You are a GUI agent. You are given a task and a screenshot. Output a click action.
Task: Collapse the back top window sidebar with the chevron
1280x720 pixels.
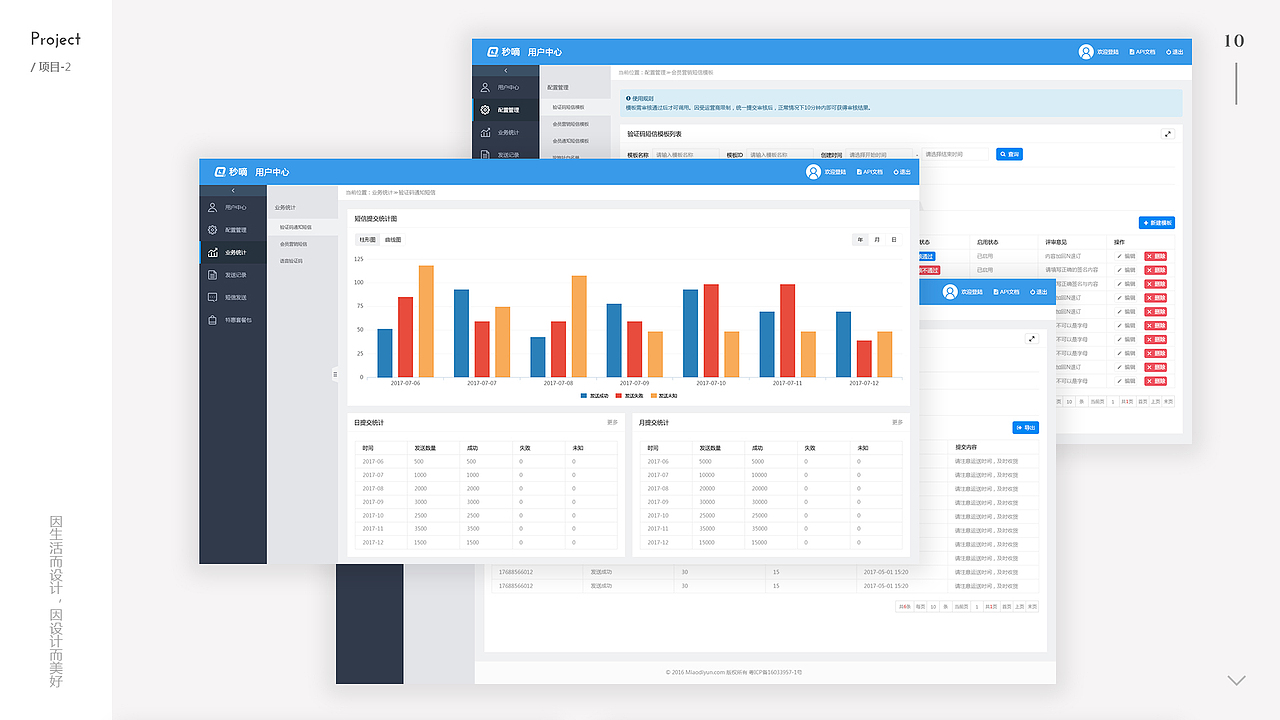coord(506,70)
